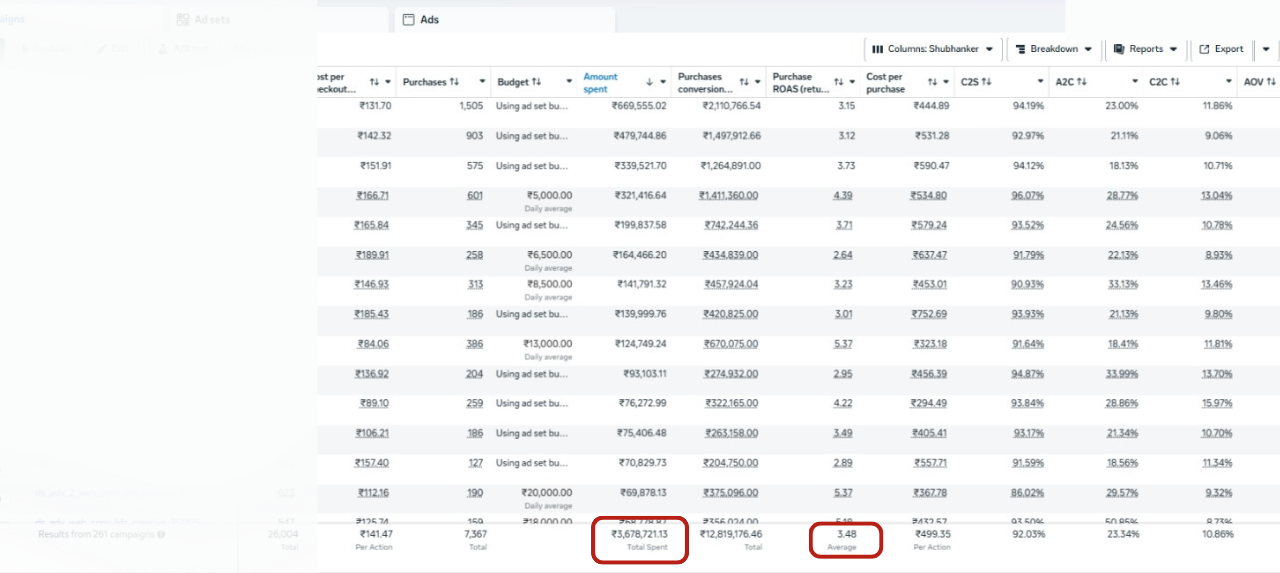Sort the Purchases column using its sort arrows
Image resolution: width=1280 pixels, height=573 pixels.
click(x=454, y=82)
